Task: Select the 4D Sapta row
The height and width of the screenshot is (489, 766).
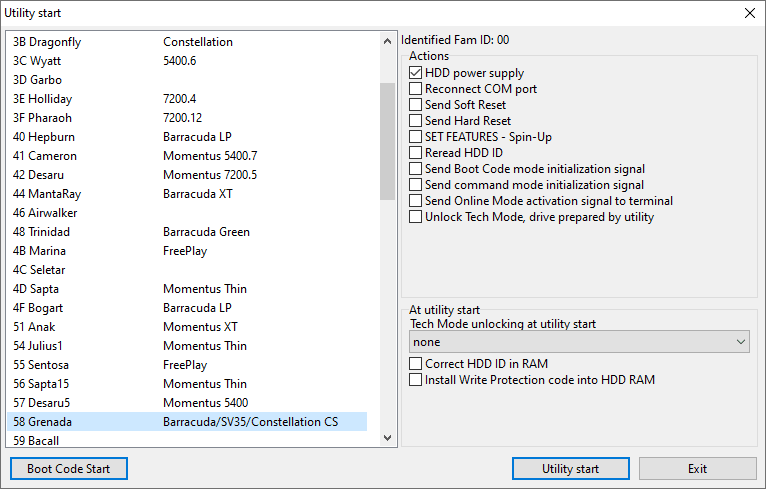Action: [187, 289]
